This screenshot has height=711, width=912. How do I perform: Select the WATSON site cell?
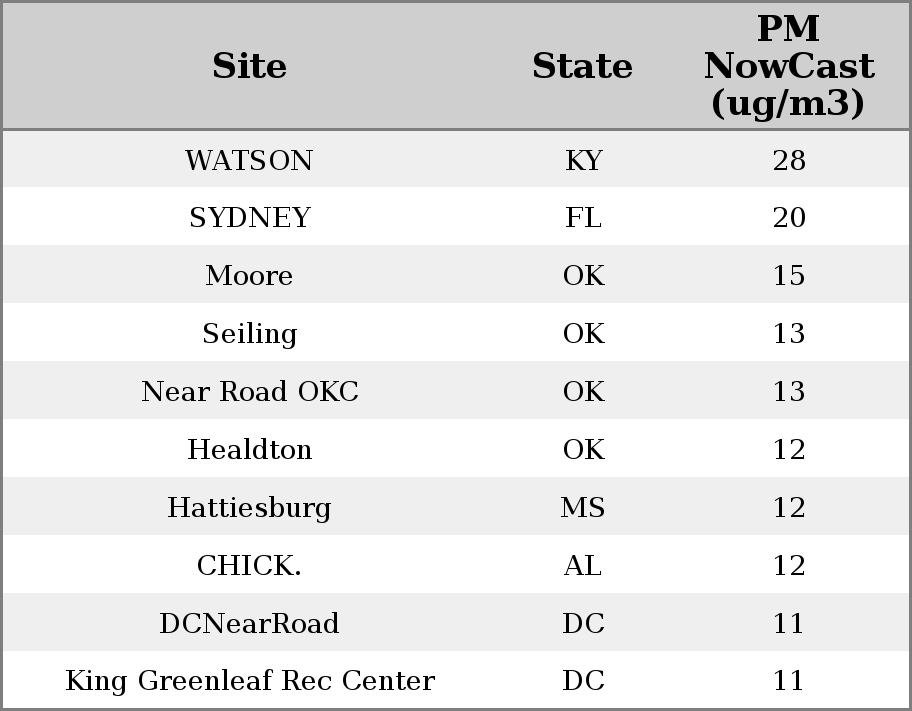249,160
